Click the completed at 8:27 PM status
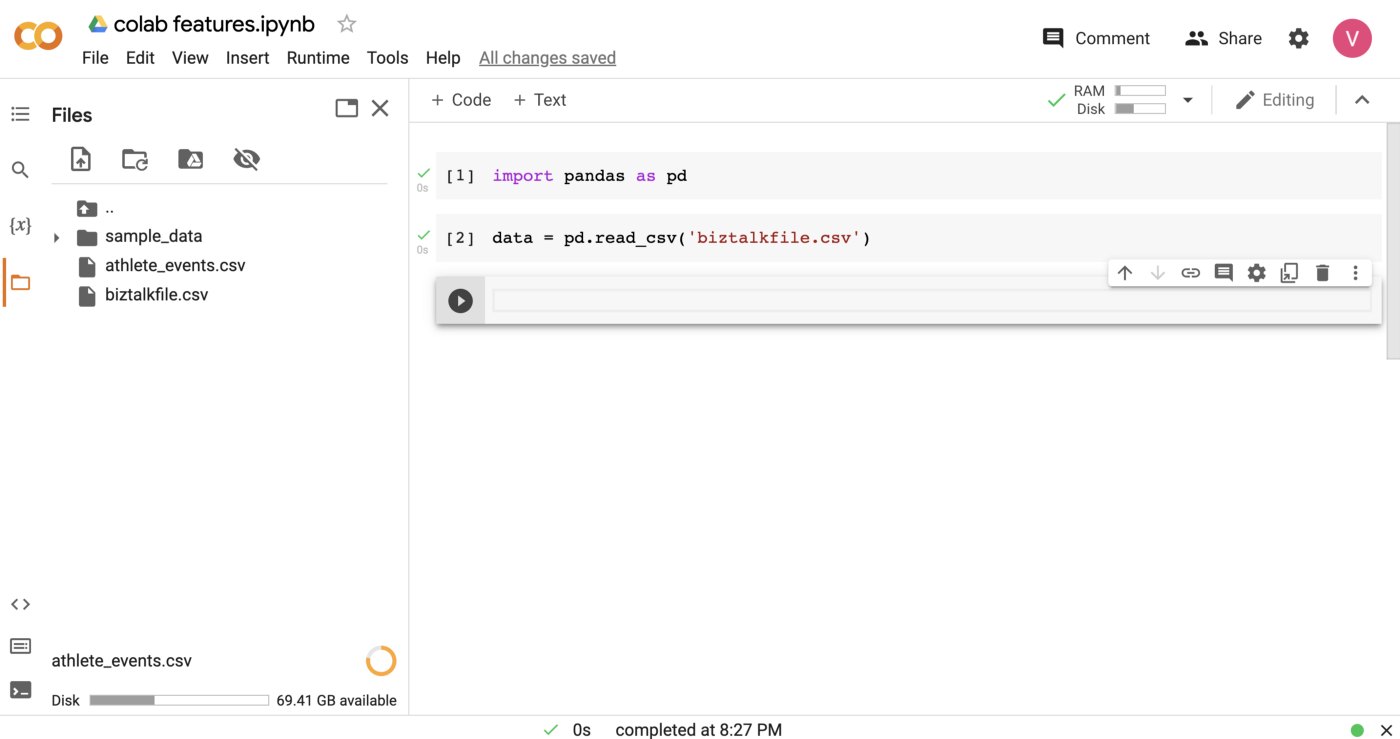1400x739 pixels. point(698,730)
